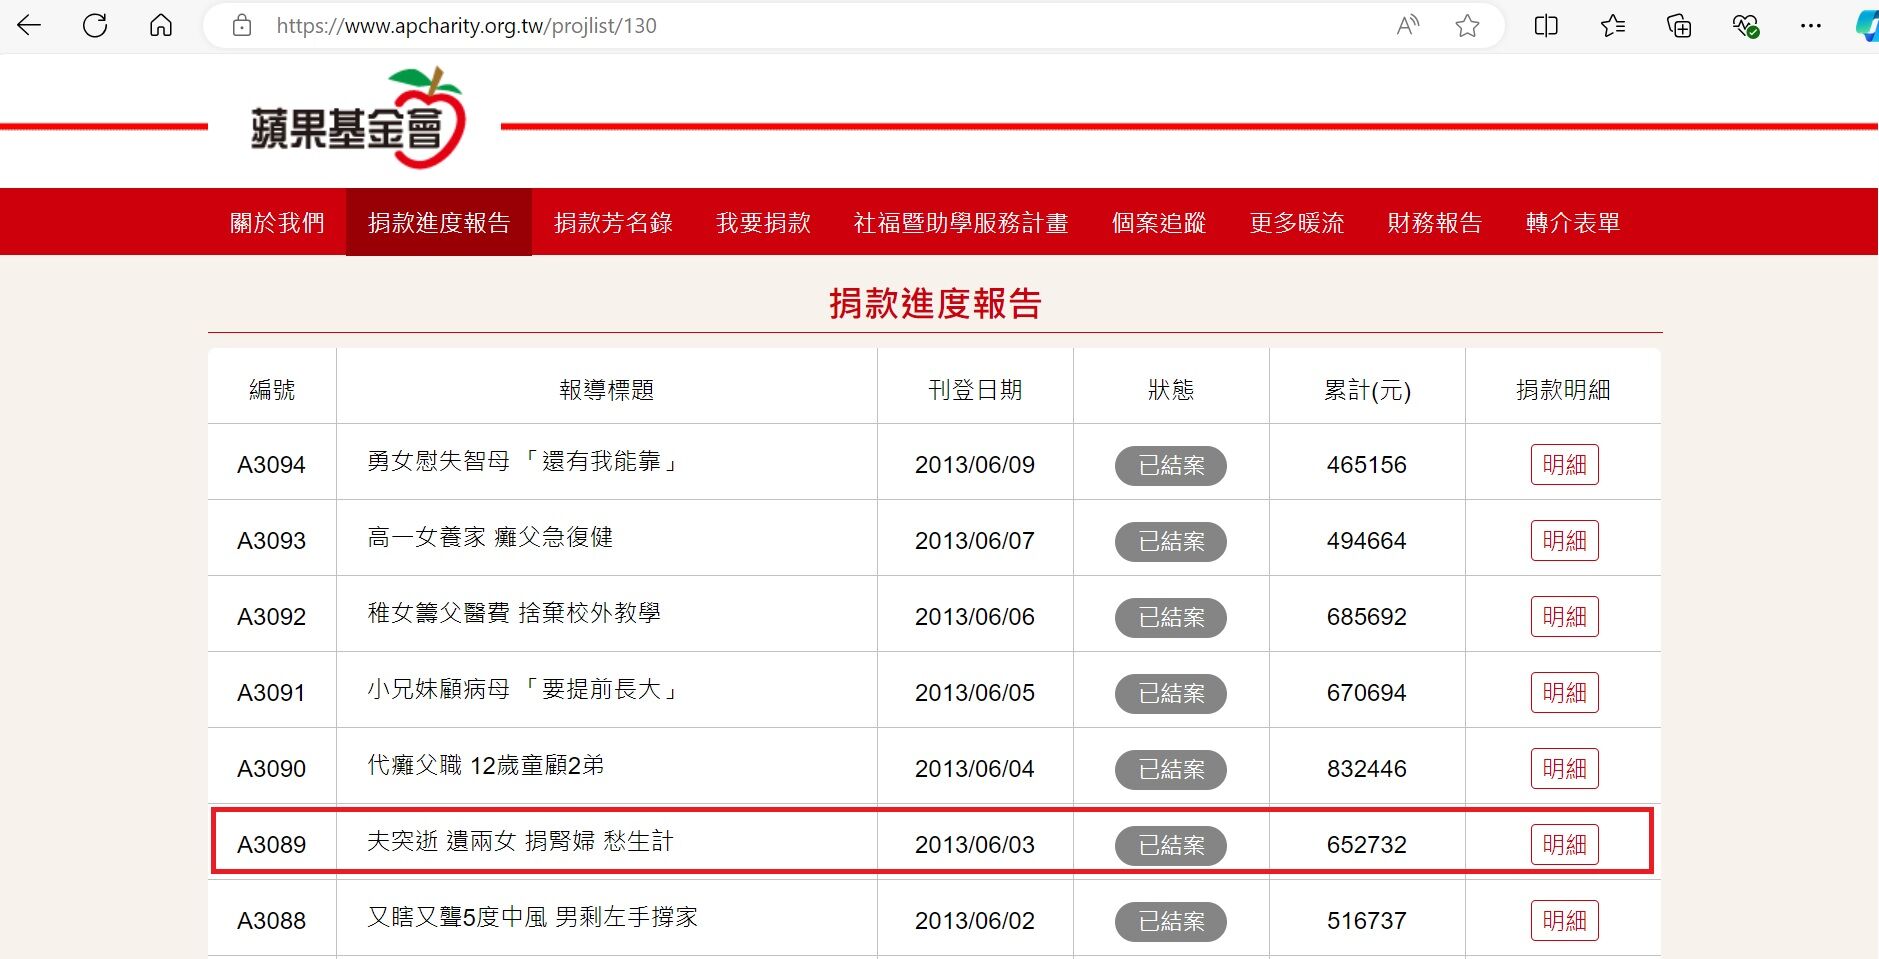Image resolution: width=1879 pixels, height=959 pixels.
Task: Open 明細 for case A3093
Action: [x=1564, y=541]
